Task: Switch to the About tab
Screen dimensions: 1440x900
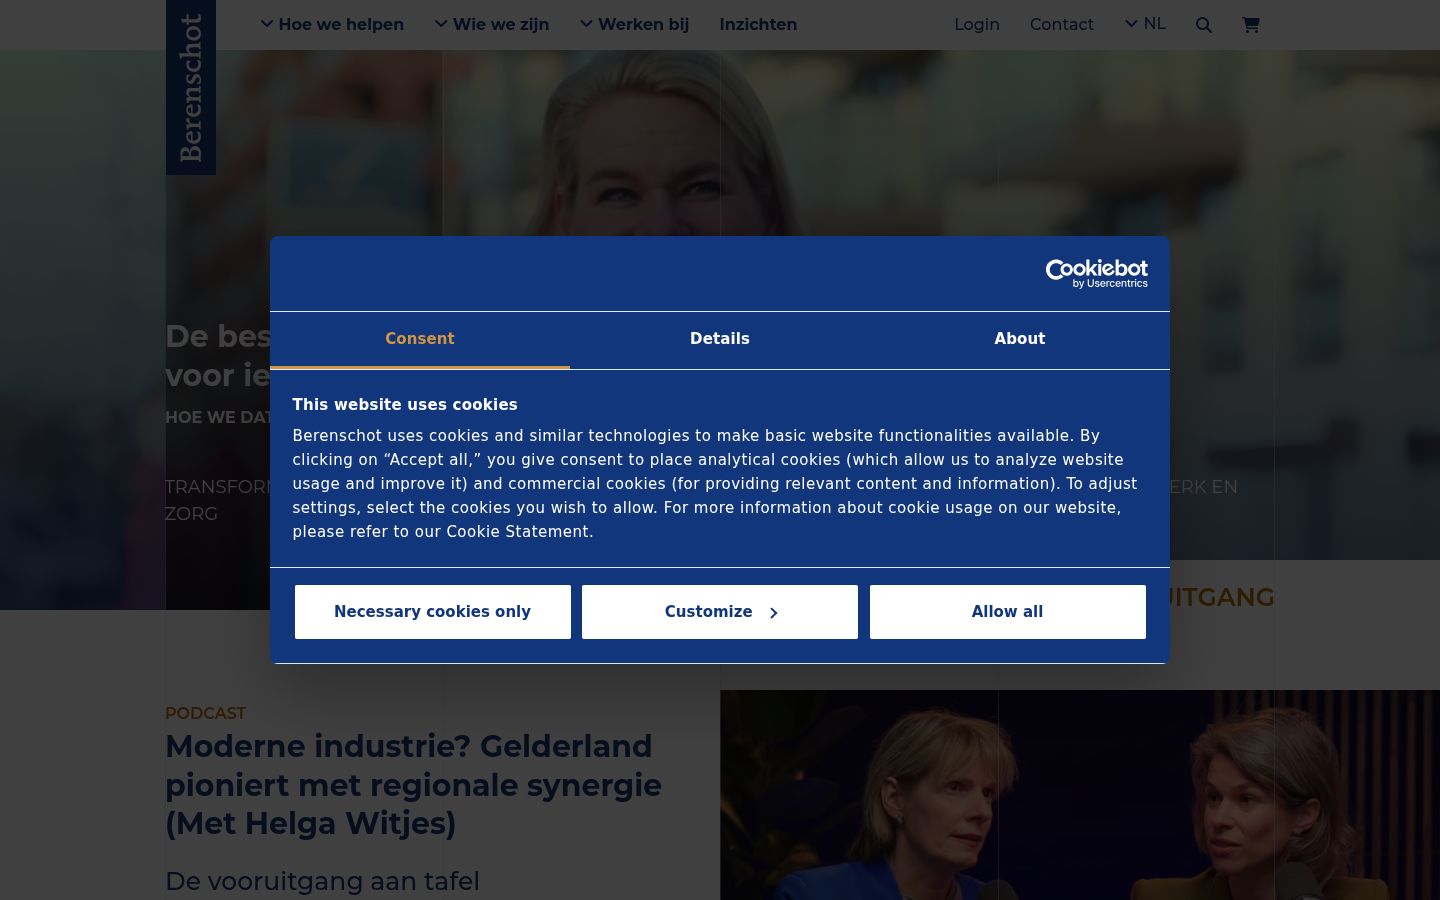Action: [x=1020, y=339]
